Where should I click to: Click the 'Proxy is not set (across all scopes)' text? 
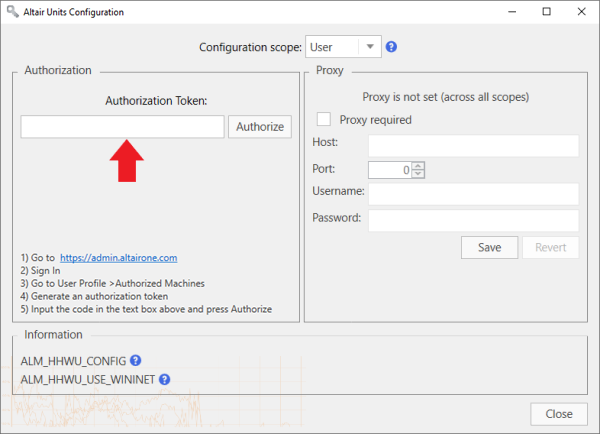click(x=445, y=97)
